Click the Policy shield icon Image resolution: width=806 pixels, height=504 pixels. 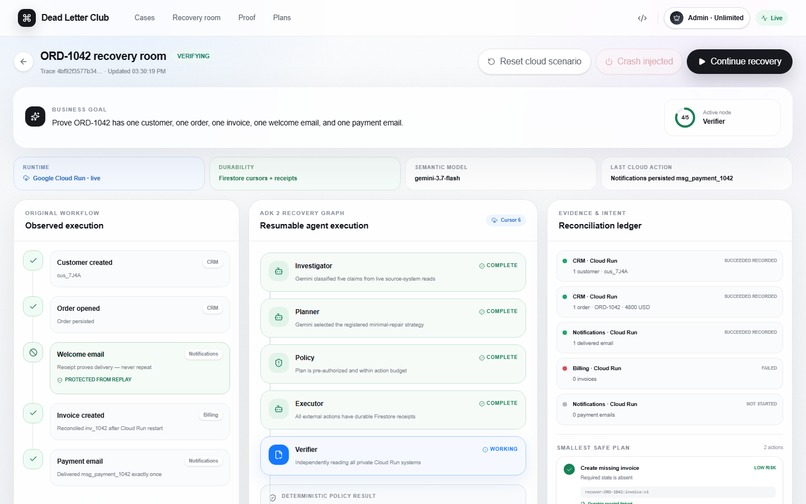point(279,363)
